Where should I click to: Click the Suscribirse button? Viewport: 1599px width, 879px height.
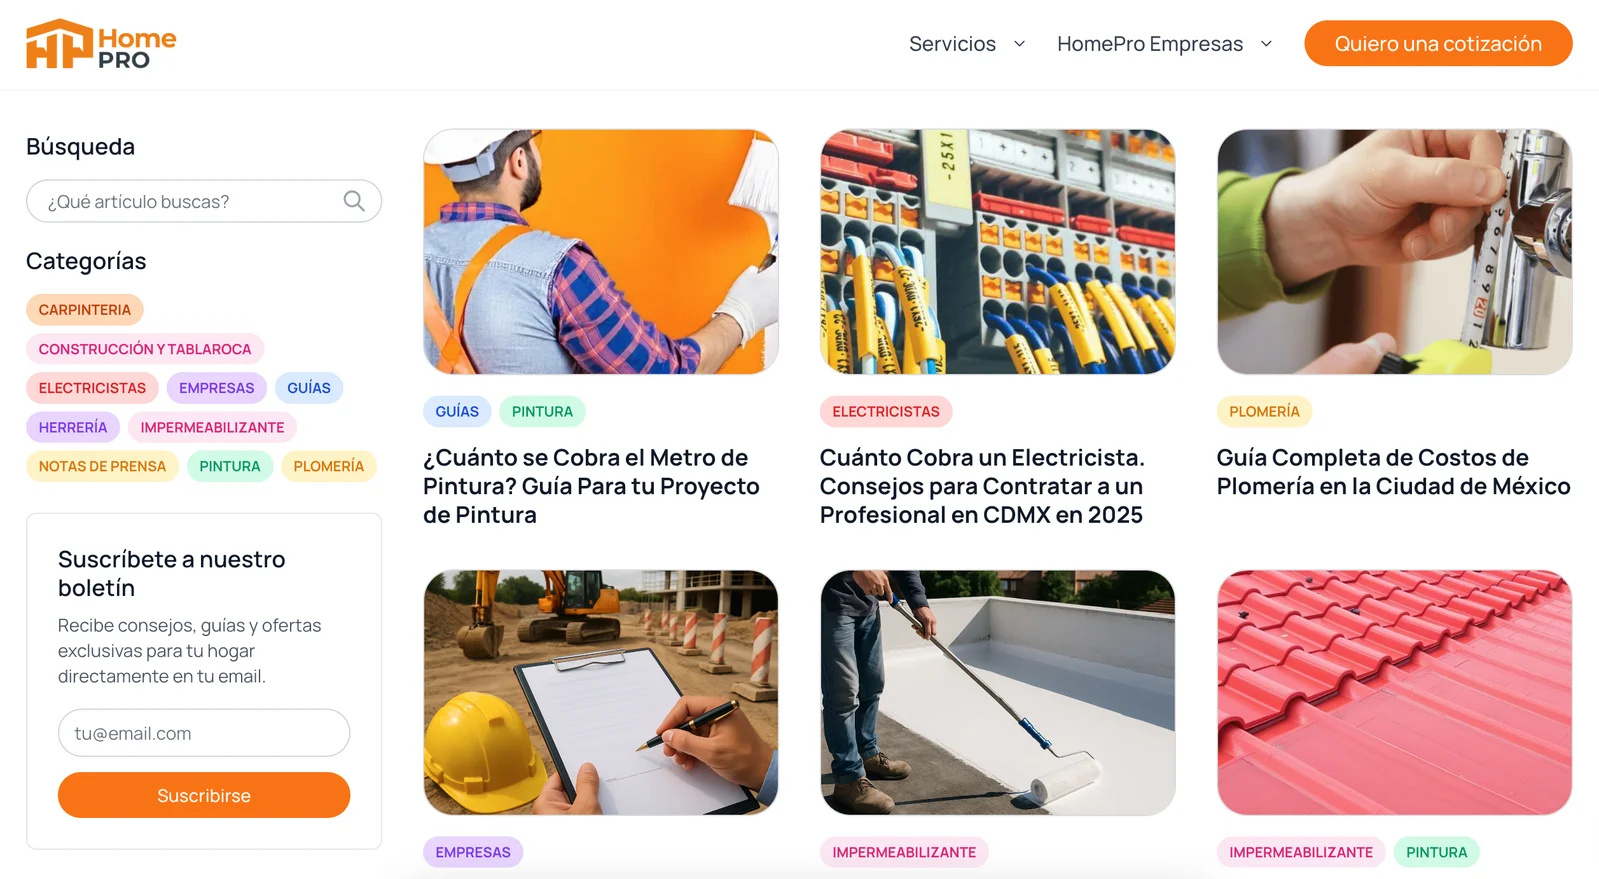click(204, 795)
